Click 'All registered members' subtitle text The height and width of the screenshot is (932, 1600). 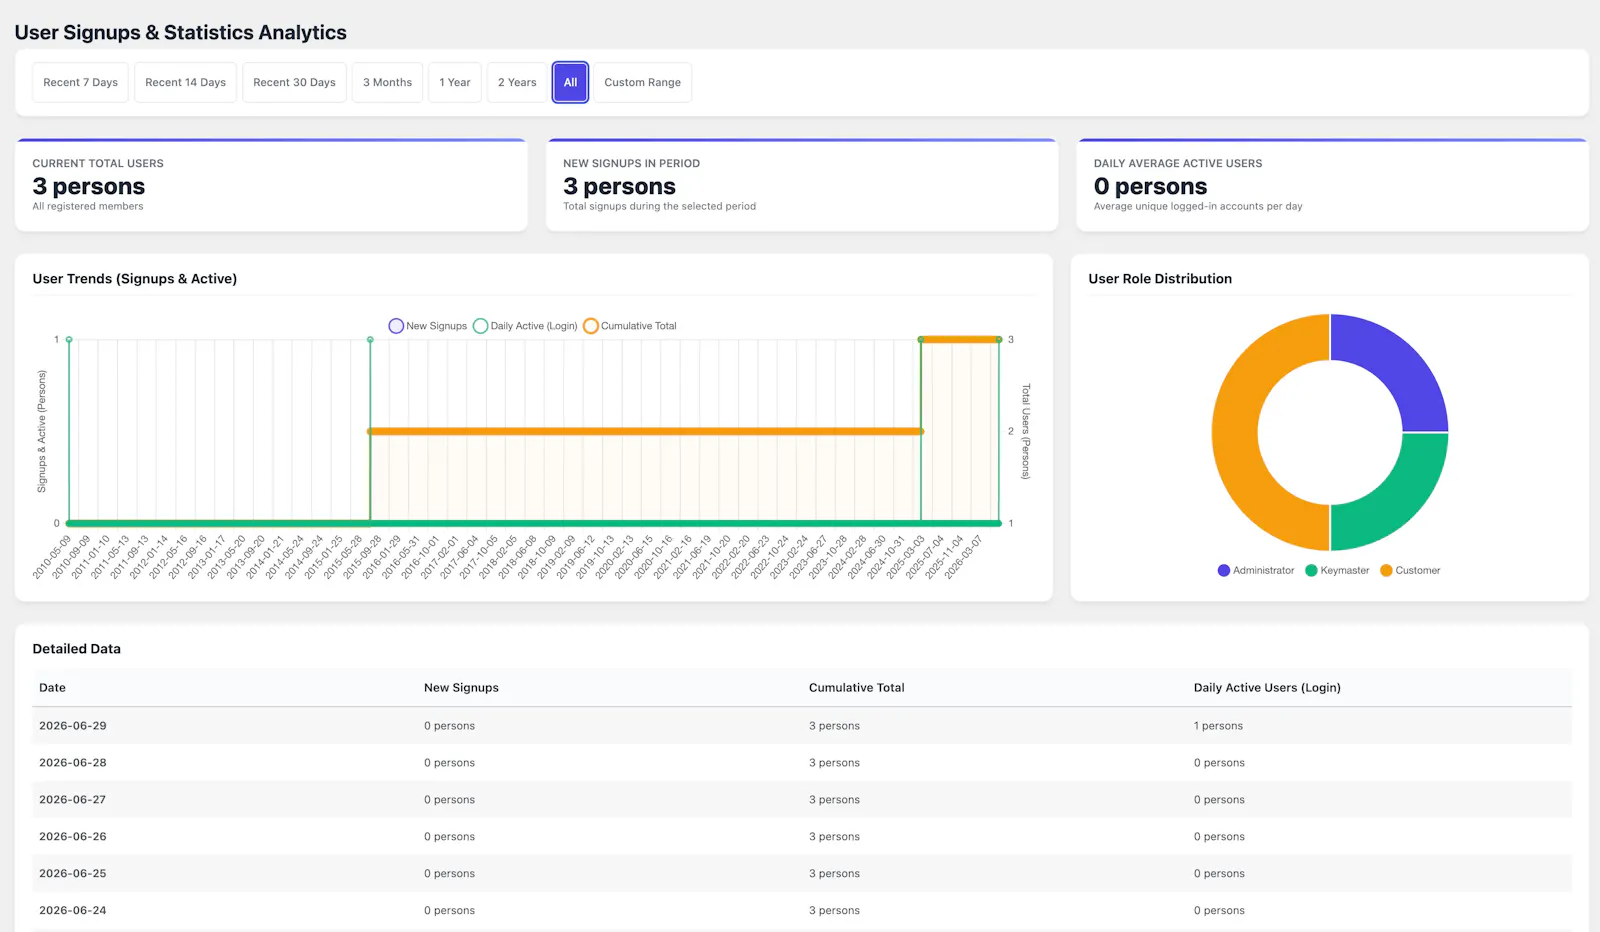tap(88, 206)
